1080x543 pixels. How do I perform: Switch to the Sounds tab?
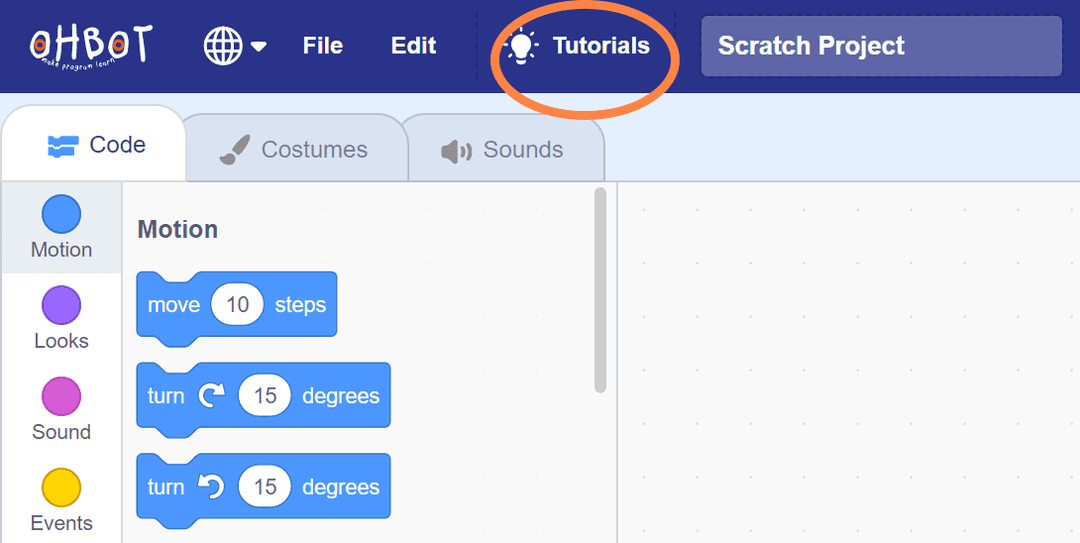[503, 150]
